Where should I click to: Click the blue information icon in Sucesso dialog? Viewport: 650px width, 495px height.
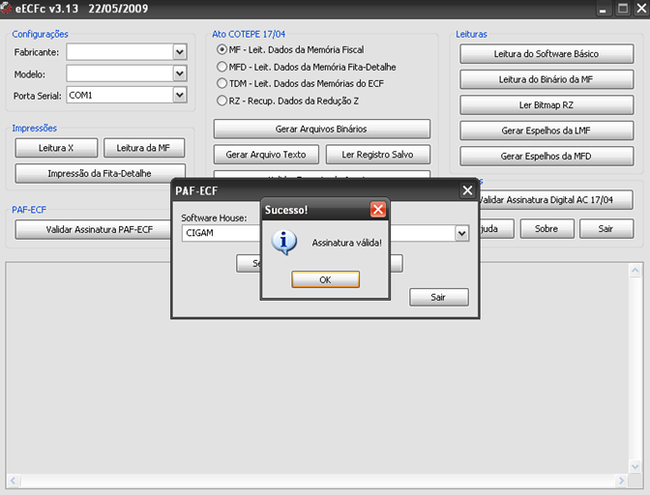click(x=284, y=242)
